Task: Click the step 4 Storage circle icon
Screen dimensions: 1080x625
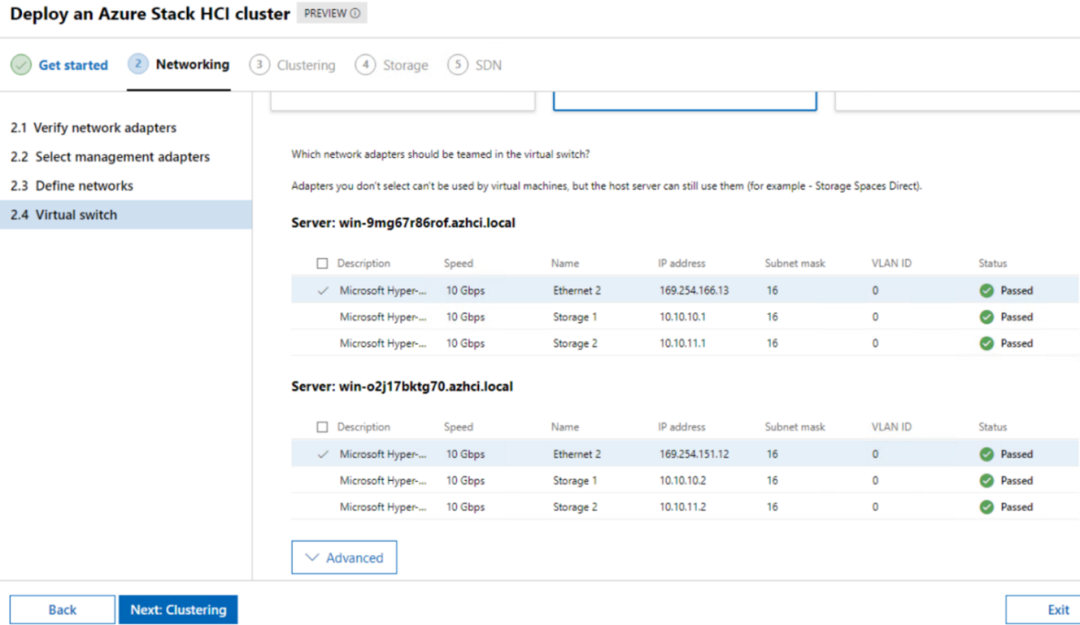Action: coord(365,65)
